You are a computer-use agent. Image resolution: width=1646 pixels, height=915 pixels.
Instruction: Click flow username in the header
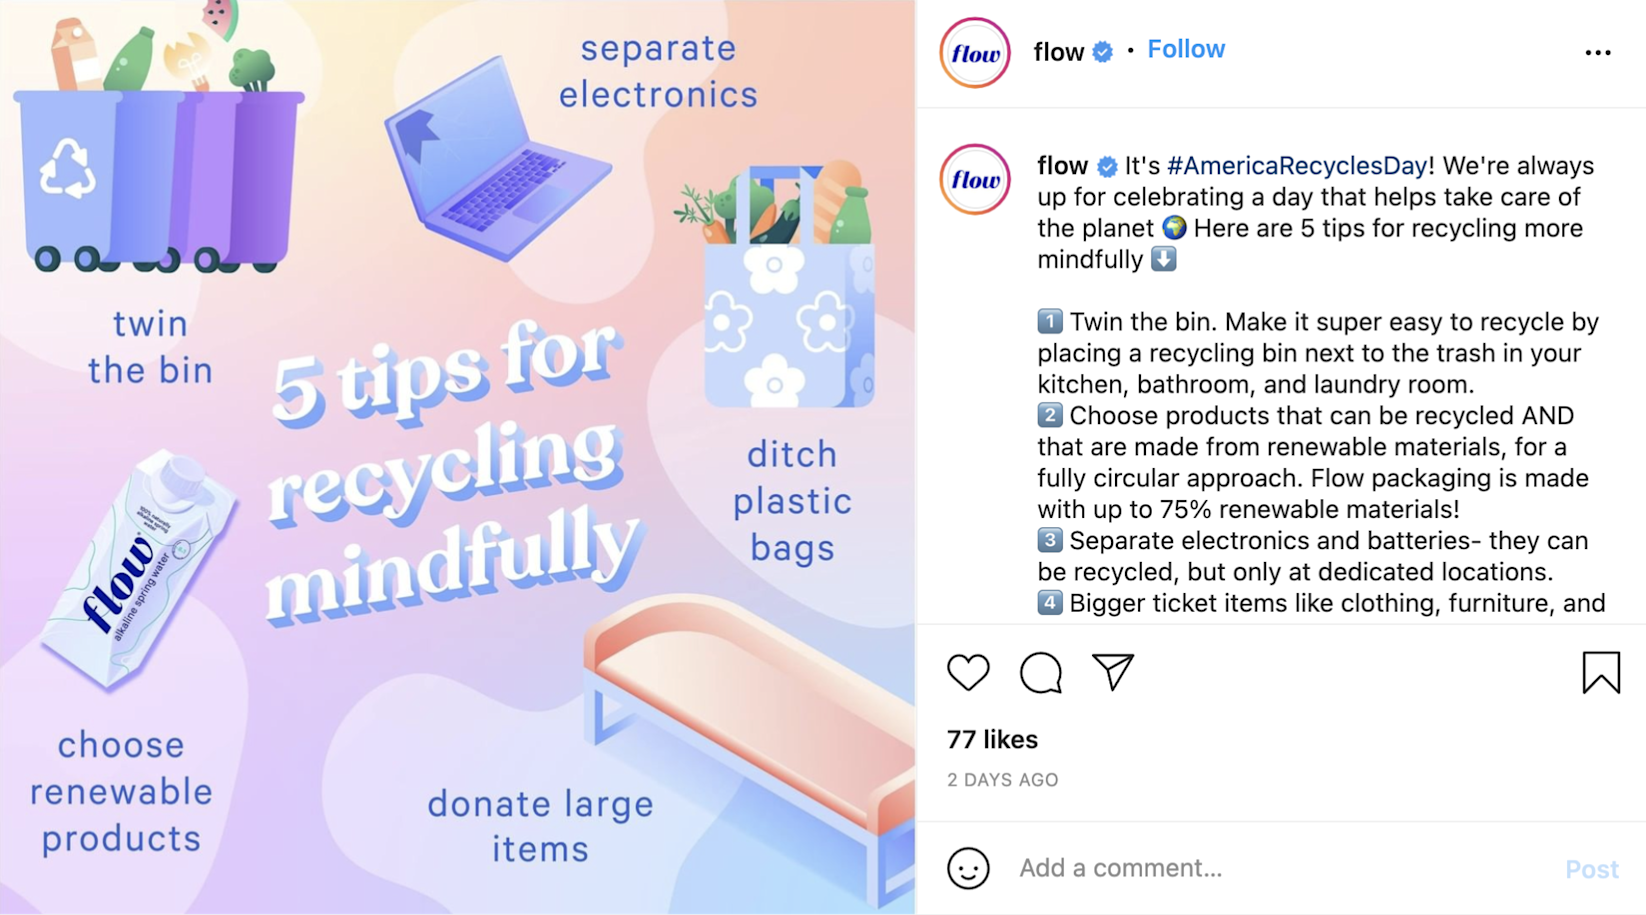click(x=1059, y=52)
